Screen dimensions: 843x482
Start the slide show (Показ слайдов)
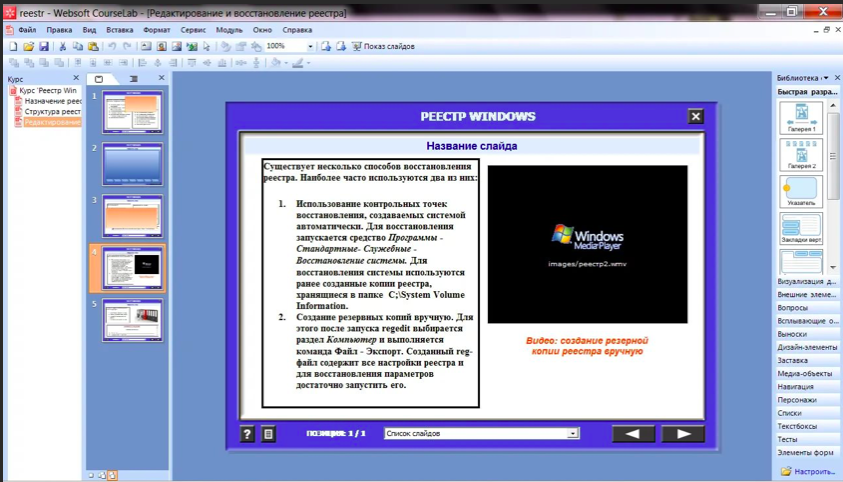[x=383, y=47]
